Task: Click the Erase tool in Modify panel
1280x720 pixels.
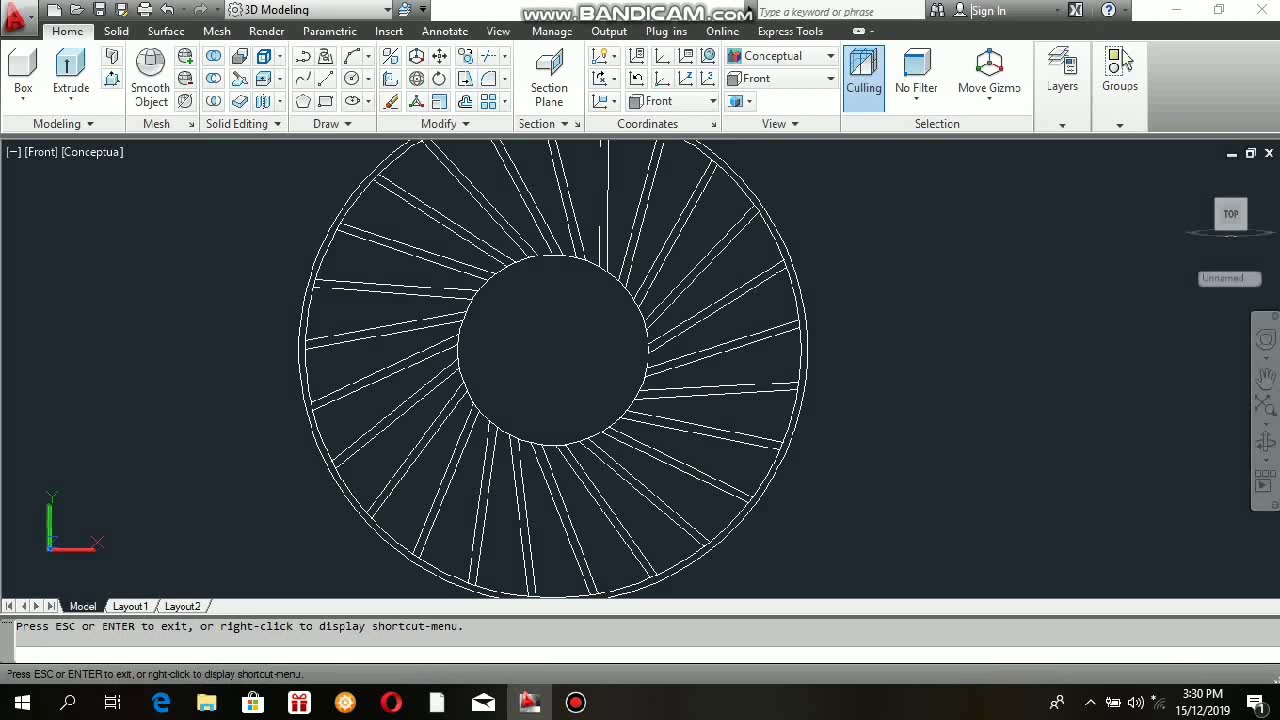Action: (x=391, y=101)
